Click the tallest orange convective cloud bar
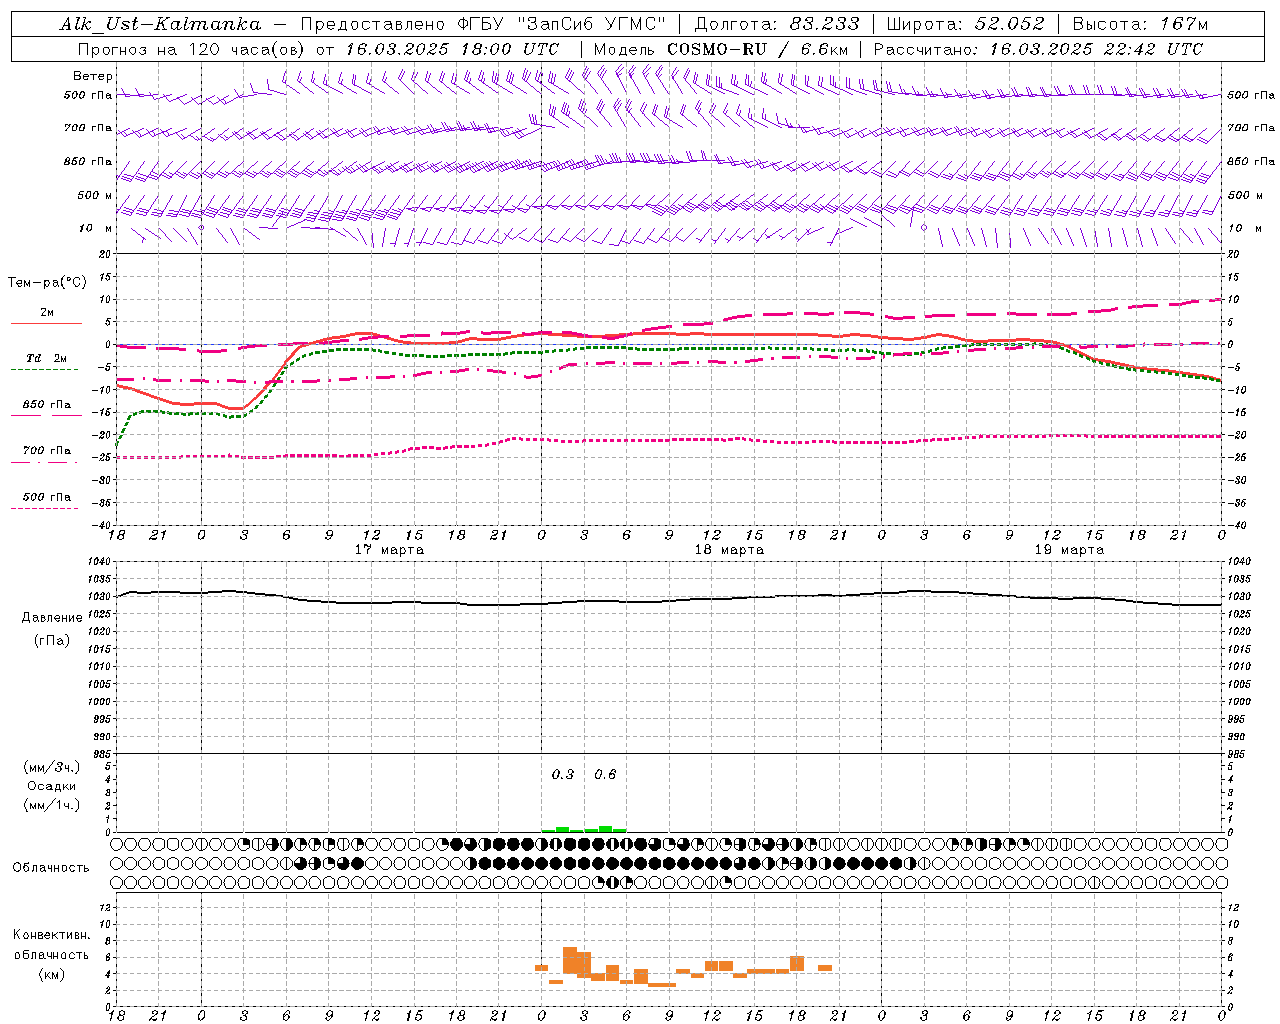This screenshot has height=1024, width=1280. click(570, 960)
